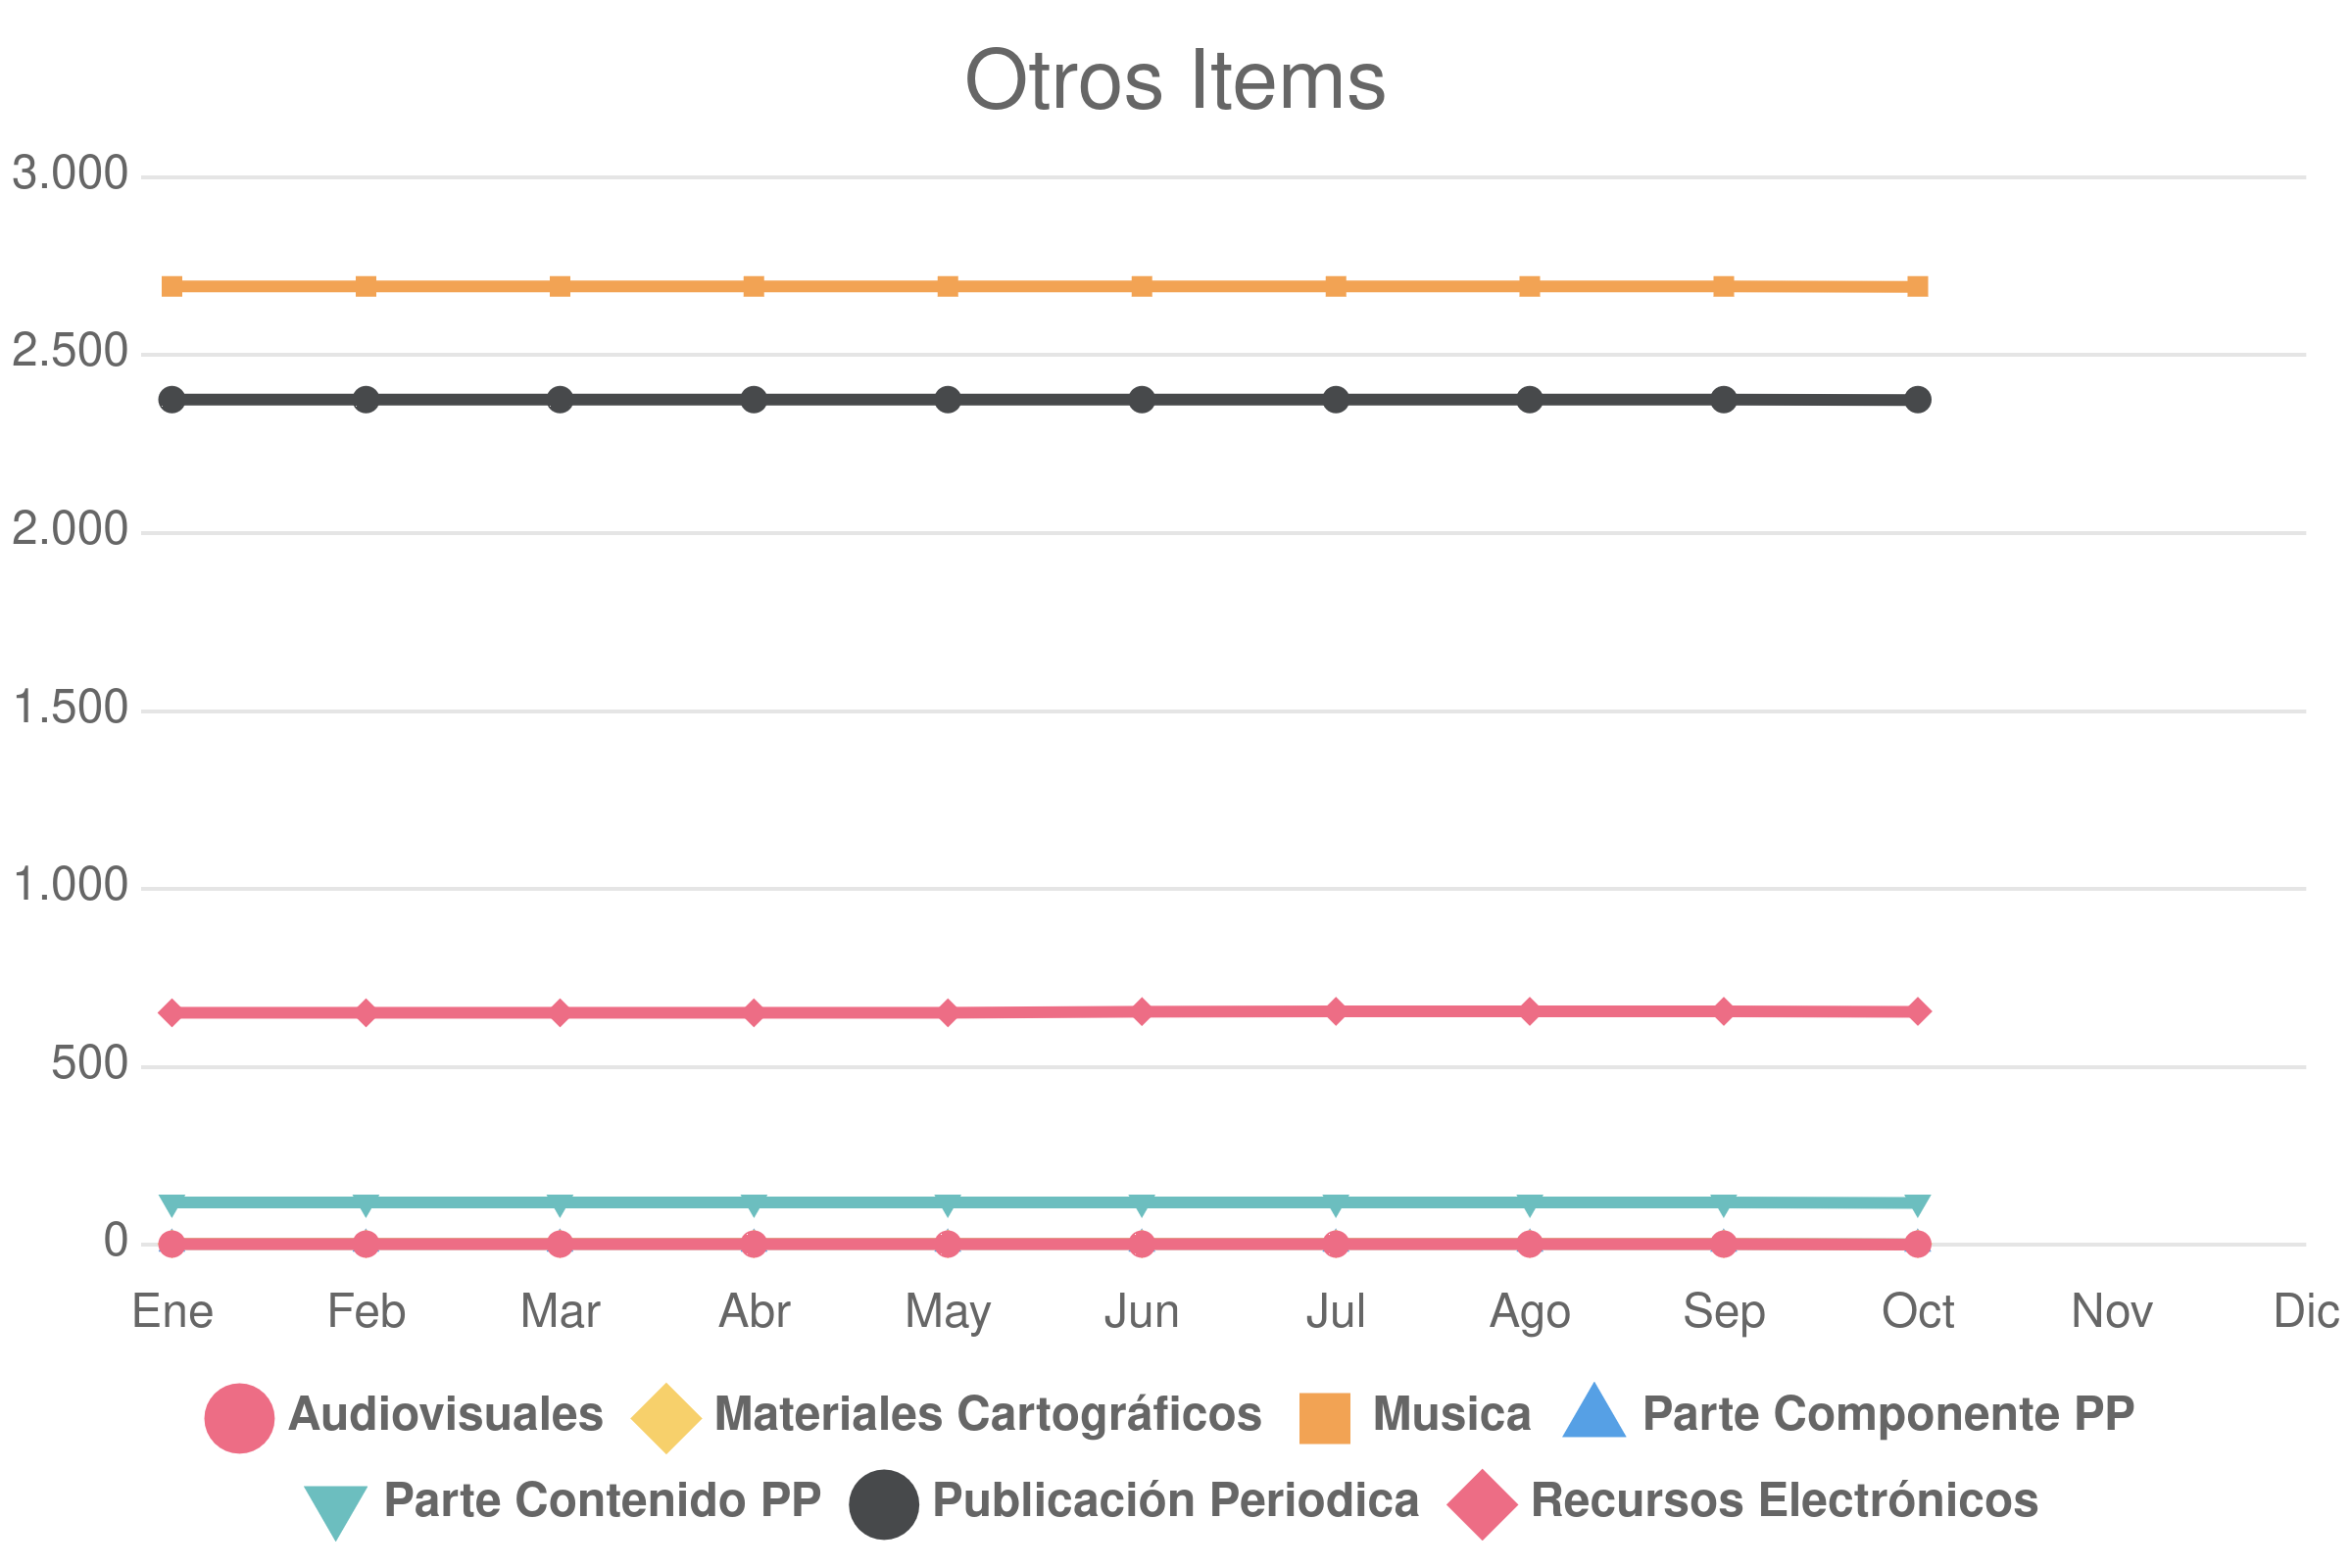Viewport: 2352px width, 1568px height.
Task: Select the Audiovisuales point at Sep
Action: 1723,1244
